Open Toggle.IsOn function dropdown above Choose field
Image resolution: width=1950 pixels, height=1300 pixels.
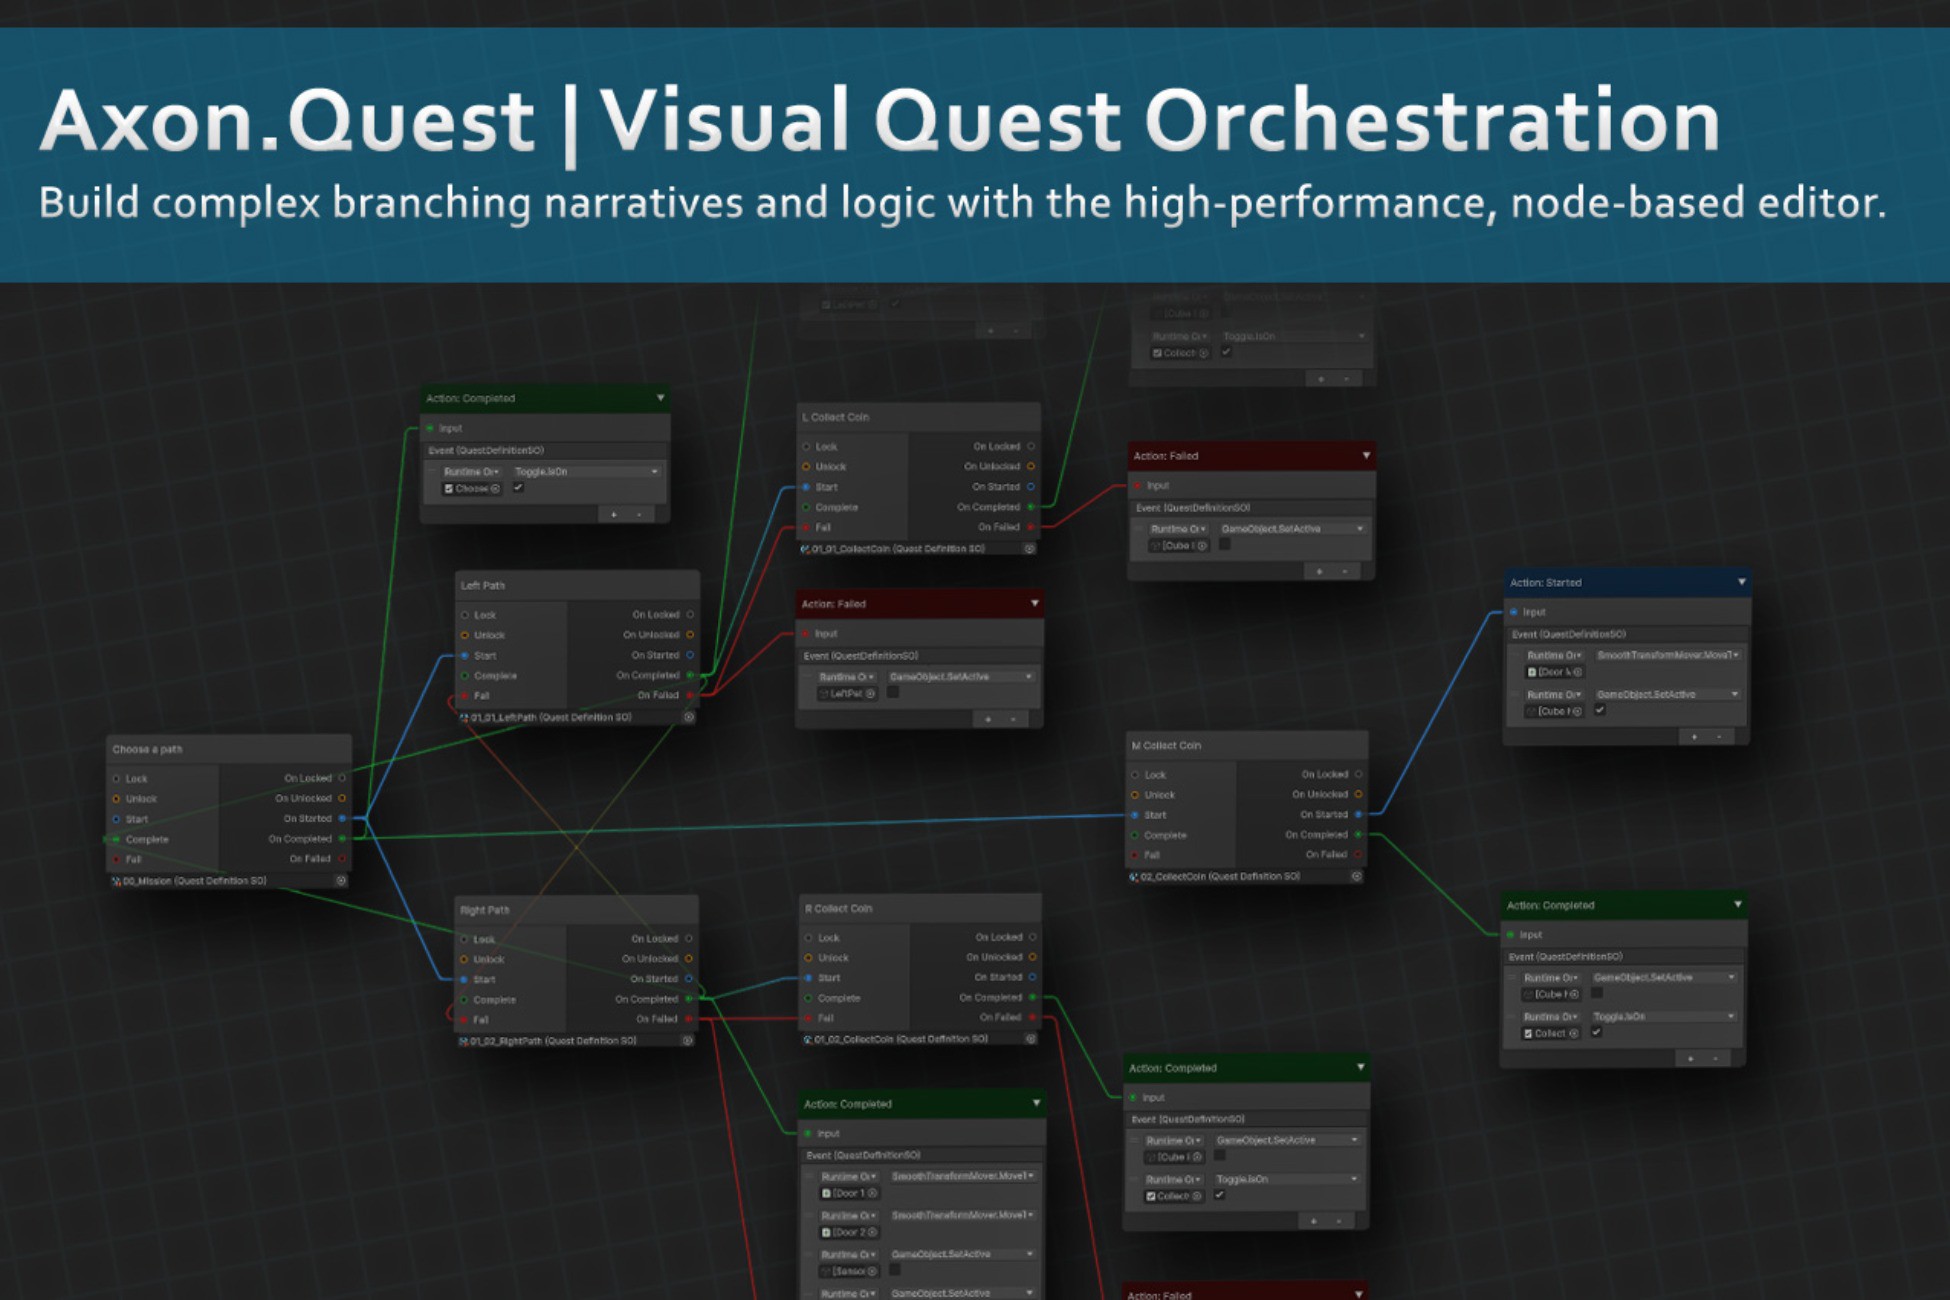coord(587,472)
